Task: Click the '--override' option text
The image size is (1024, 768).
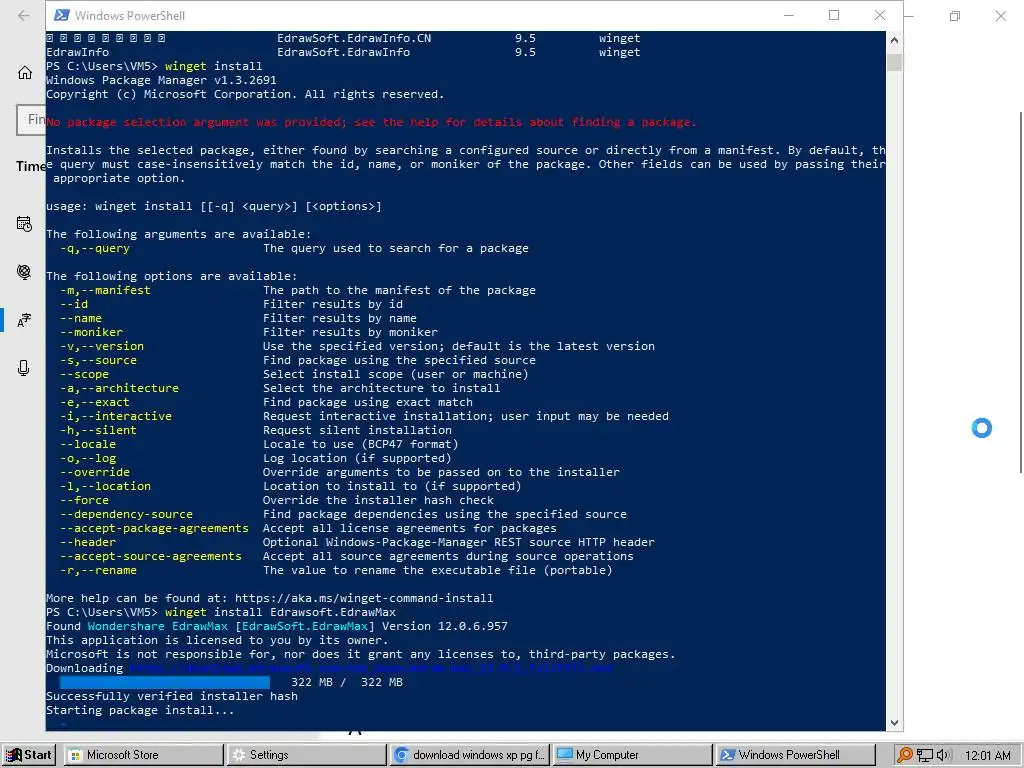Action: click(95, 472)
